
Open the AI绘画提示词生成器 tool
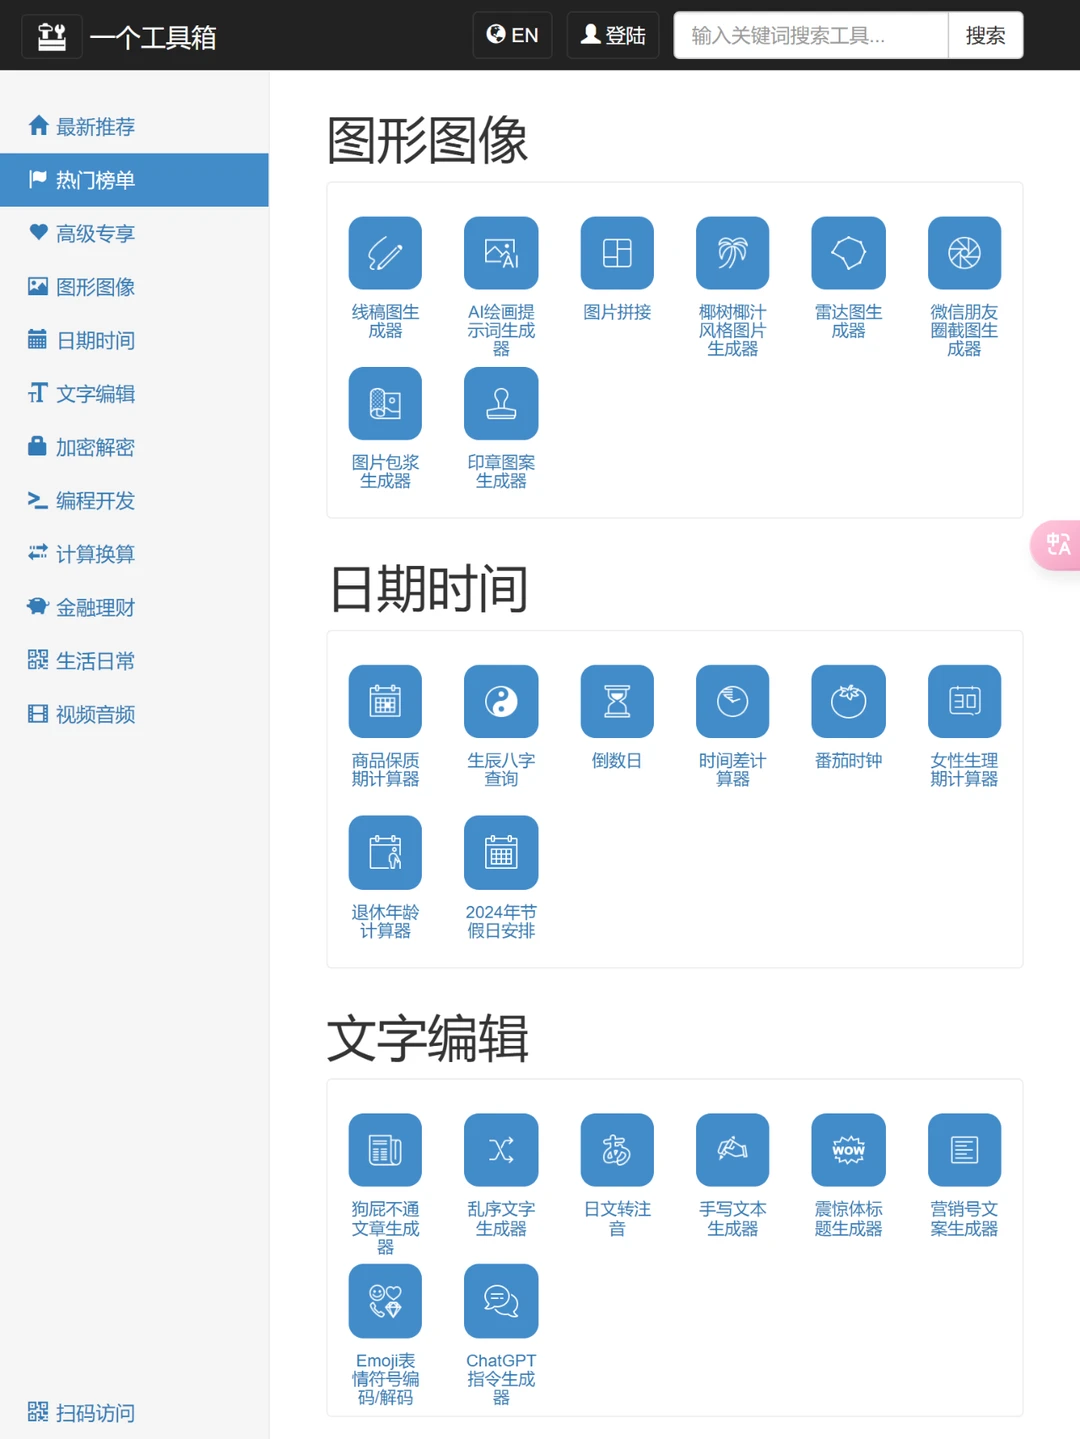pos(501,252)
